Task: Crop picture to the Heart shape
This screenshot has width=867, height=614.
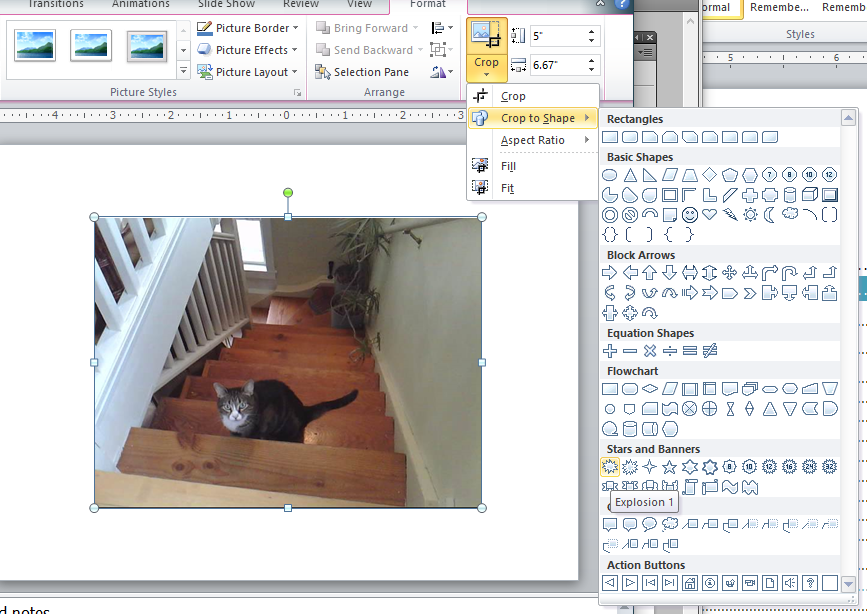Action: (709, 215)
